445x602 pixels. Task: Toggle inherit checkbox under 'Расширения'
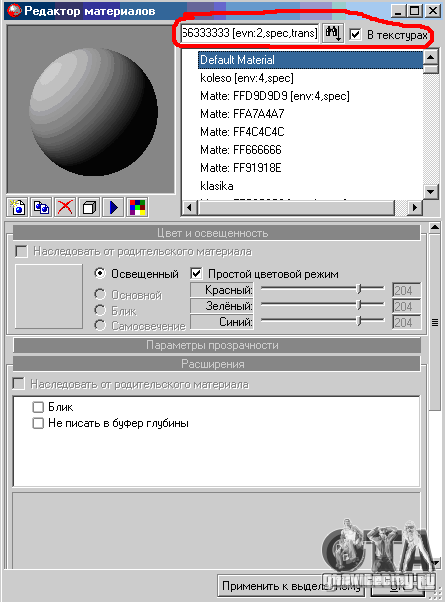(x=18, y=384)
